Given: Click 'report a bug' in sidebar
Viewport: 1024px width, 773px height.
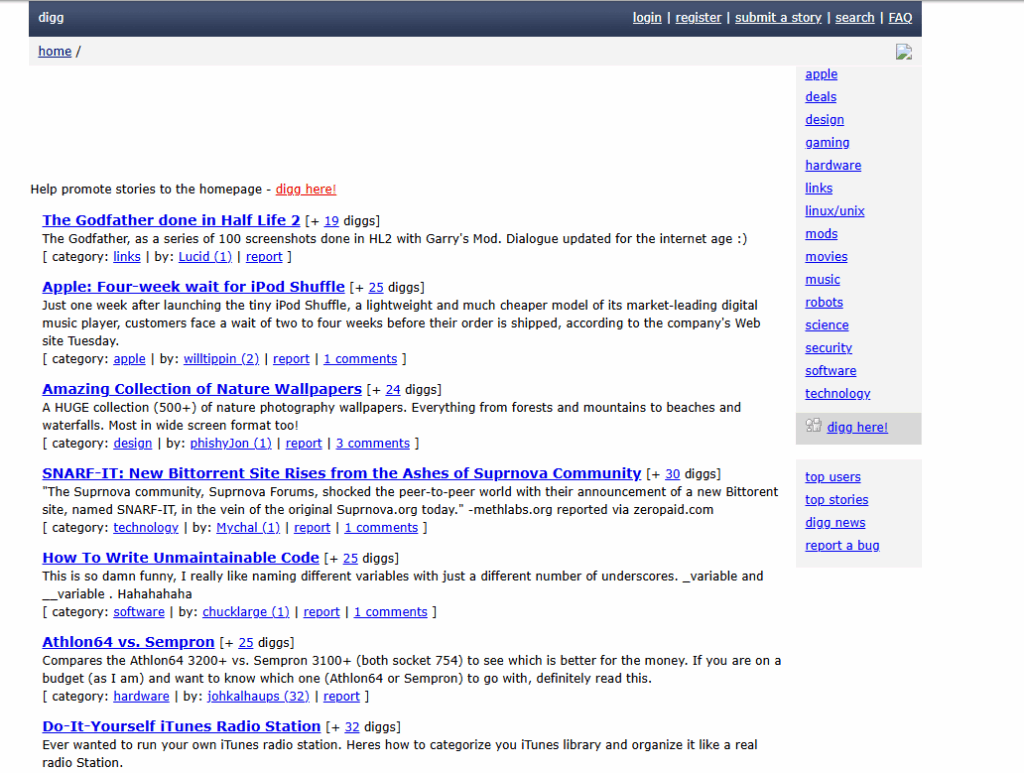Looking at the screenshot, I should tap(842, 545).
